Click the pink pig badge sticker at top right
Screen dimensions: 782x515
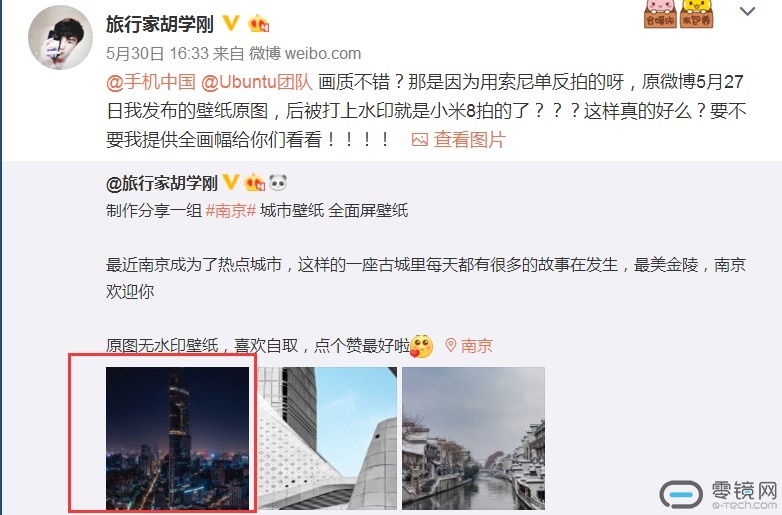[660, 13]
